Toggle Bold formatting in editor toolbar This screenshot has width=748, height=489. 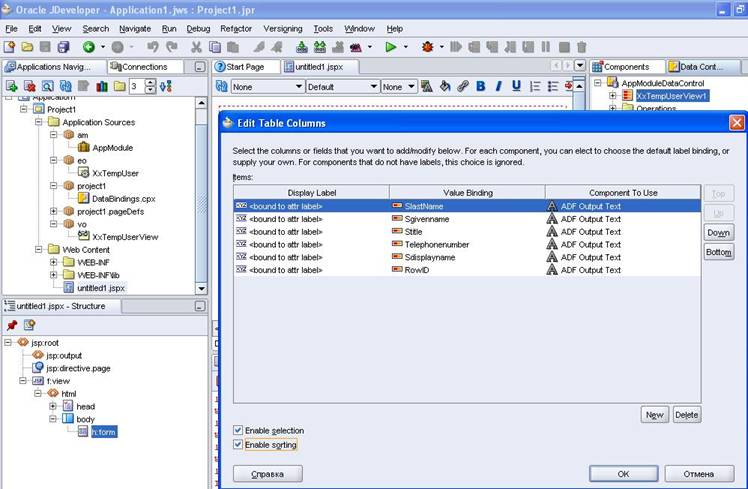point(481,86)
